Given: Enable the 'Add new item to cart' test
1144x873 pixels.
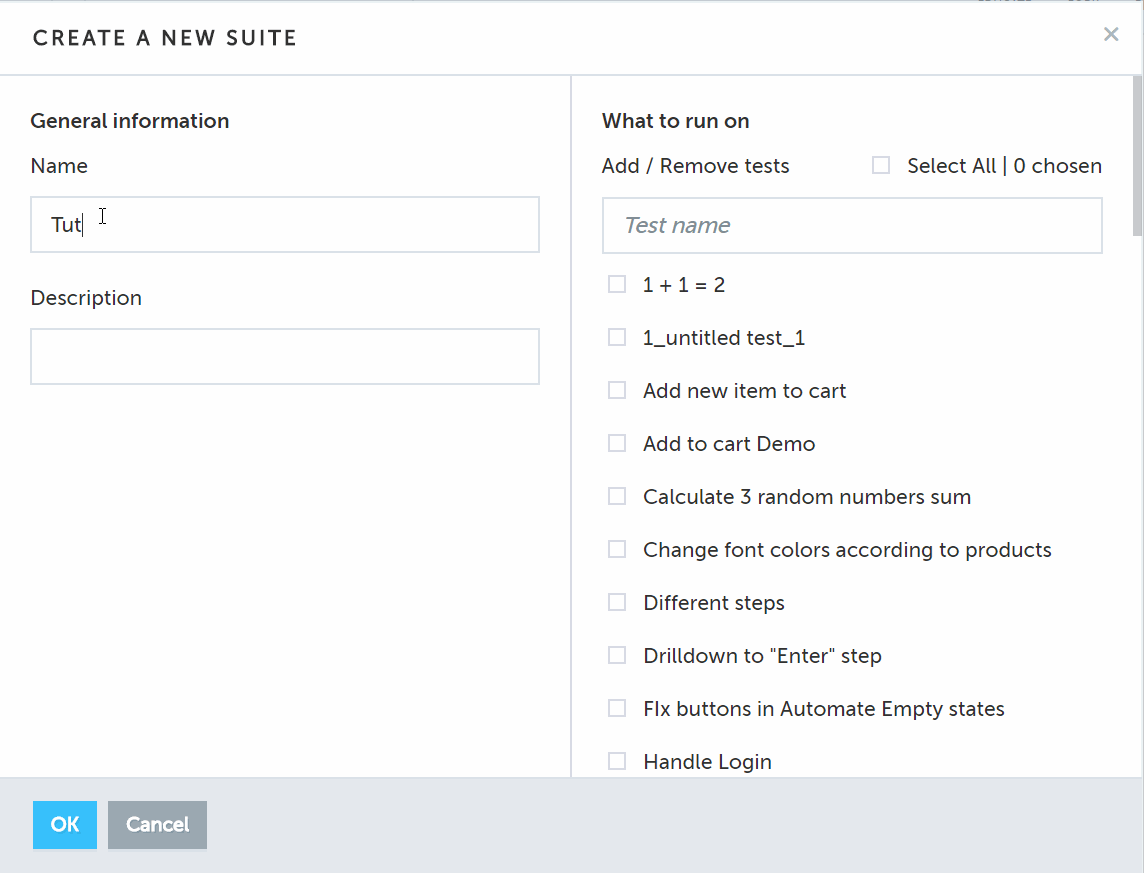Looking at the screenshot, I should click(x=617, y=391).
